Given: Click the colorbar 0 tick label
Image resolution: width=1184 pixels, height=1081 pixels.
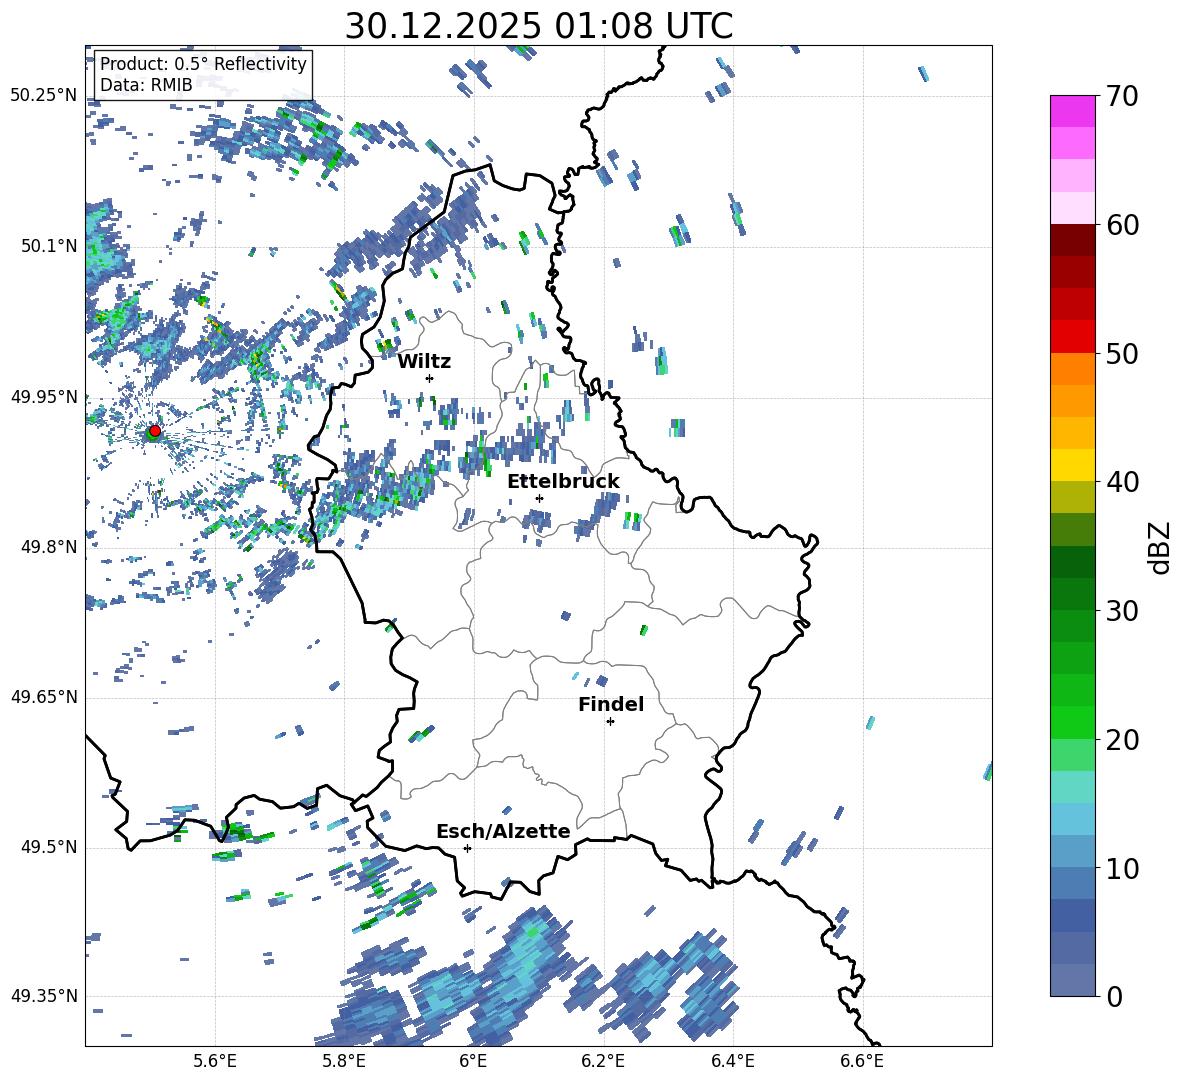Looking at the screenshot, I should click(1114, 996).
